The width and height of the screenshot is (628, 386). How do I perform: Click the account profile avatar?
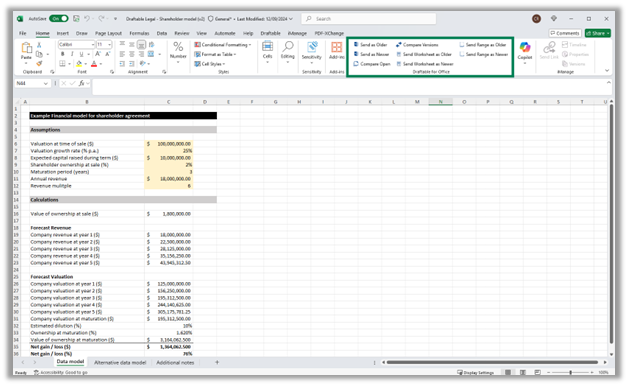(536, 18)
